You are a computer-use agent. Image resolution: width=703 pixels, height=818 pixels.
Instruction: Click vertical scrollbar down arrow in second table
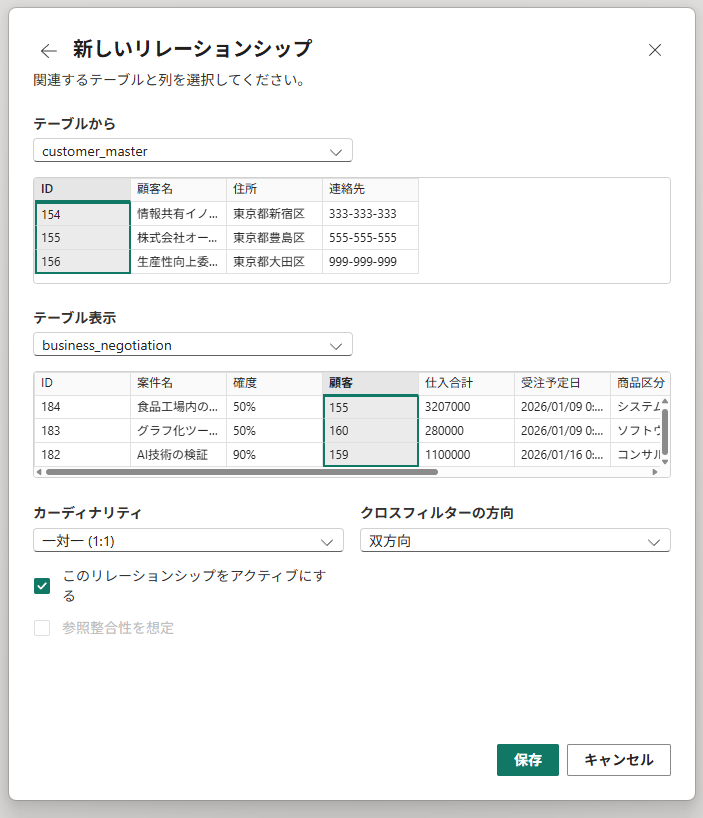click(x=664, y=459)
